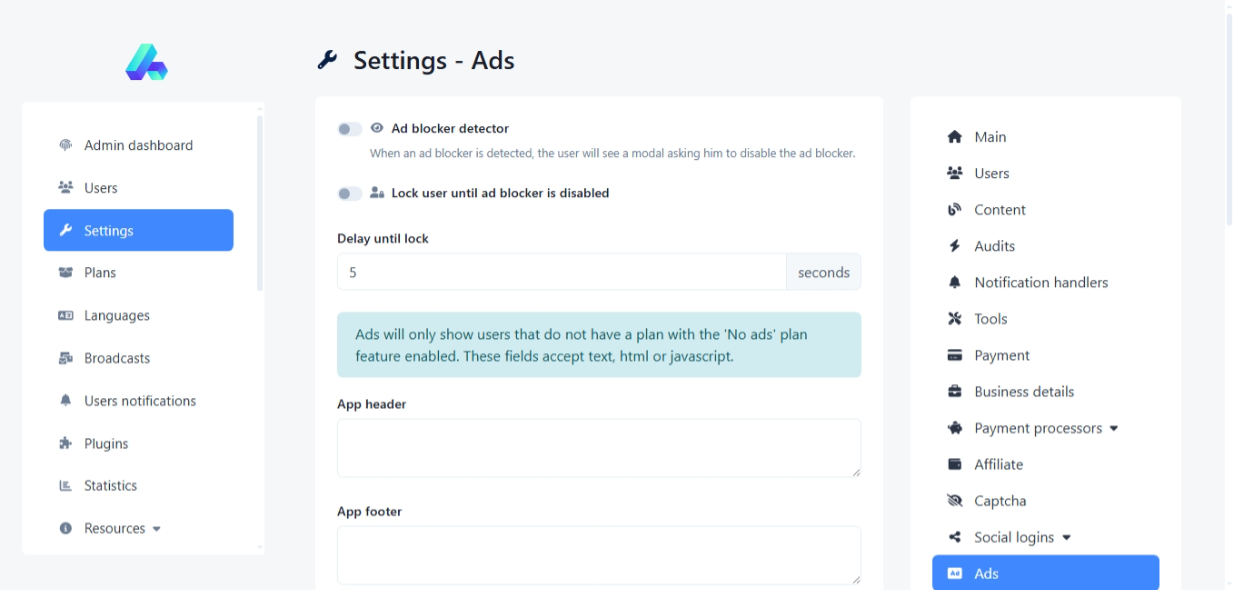The width and height of the screenshot is (1234, 590).
Task: Open the Languages menu item
Action: click(x=116, y=316)
